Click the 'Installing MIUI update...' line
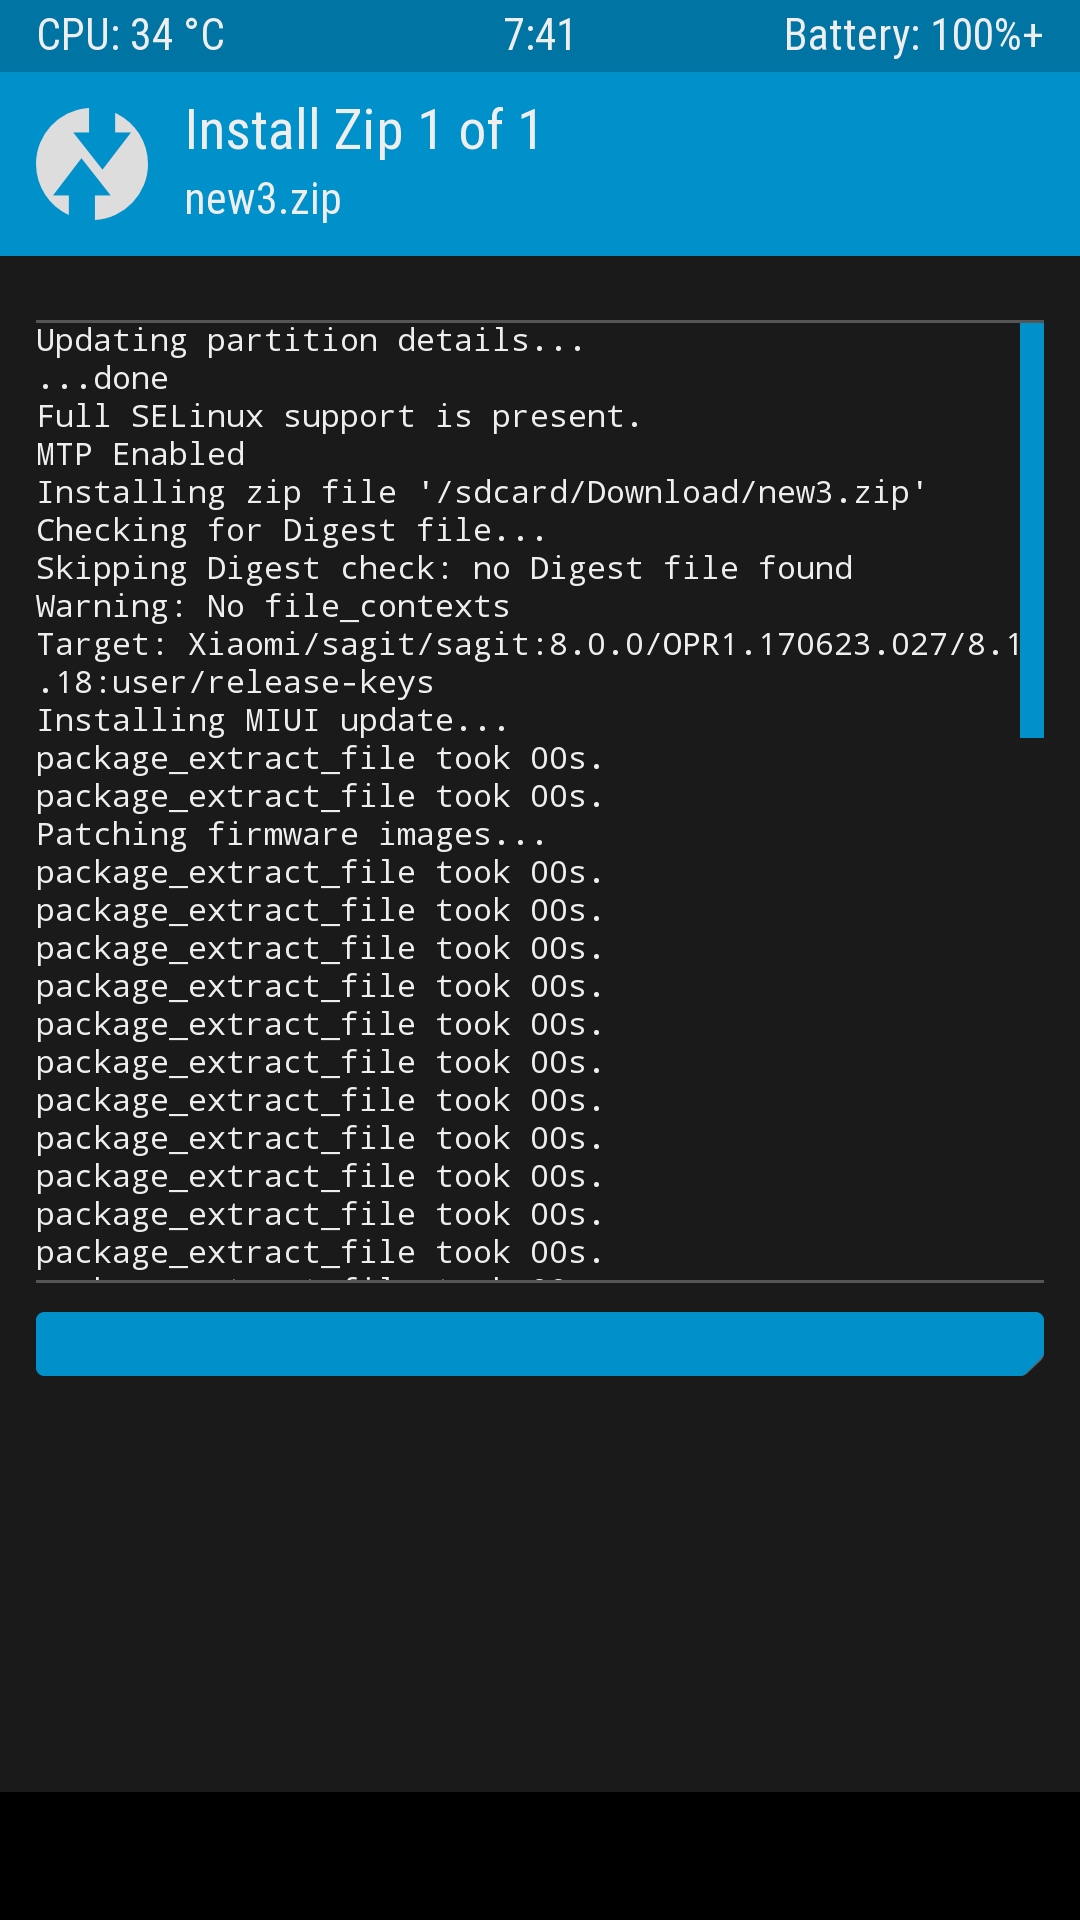The image size is (1080, 1920). 272,721
